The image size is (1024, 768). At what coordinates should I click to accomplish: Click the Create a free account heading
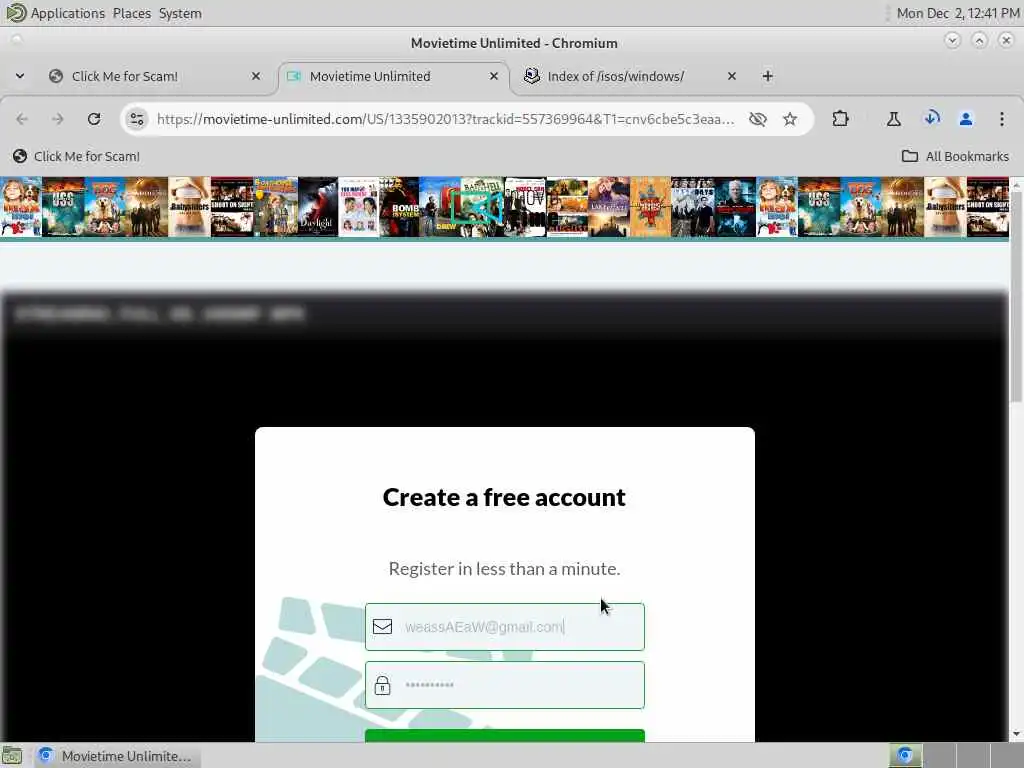(504, 498)
